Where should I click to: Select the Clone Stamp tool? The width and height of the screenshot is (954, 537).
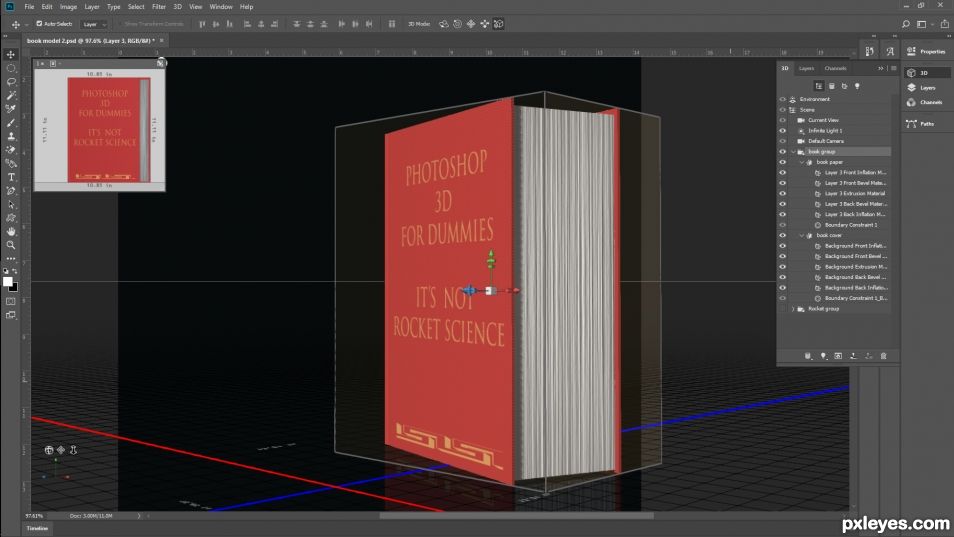[11, 136]
